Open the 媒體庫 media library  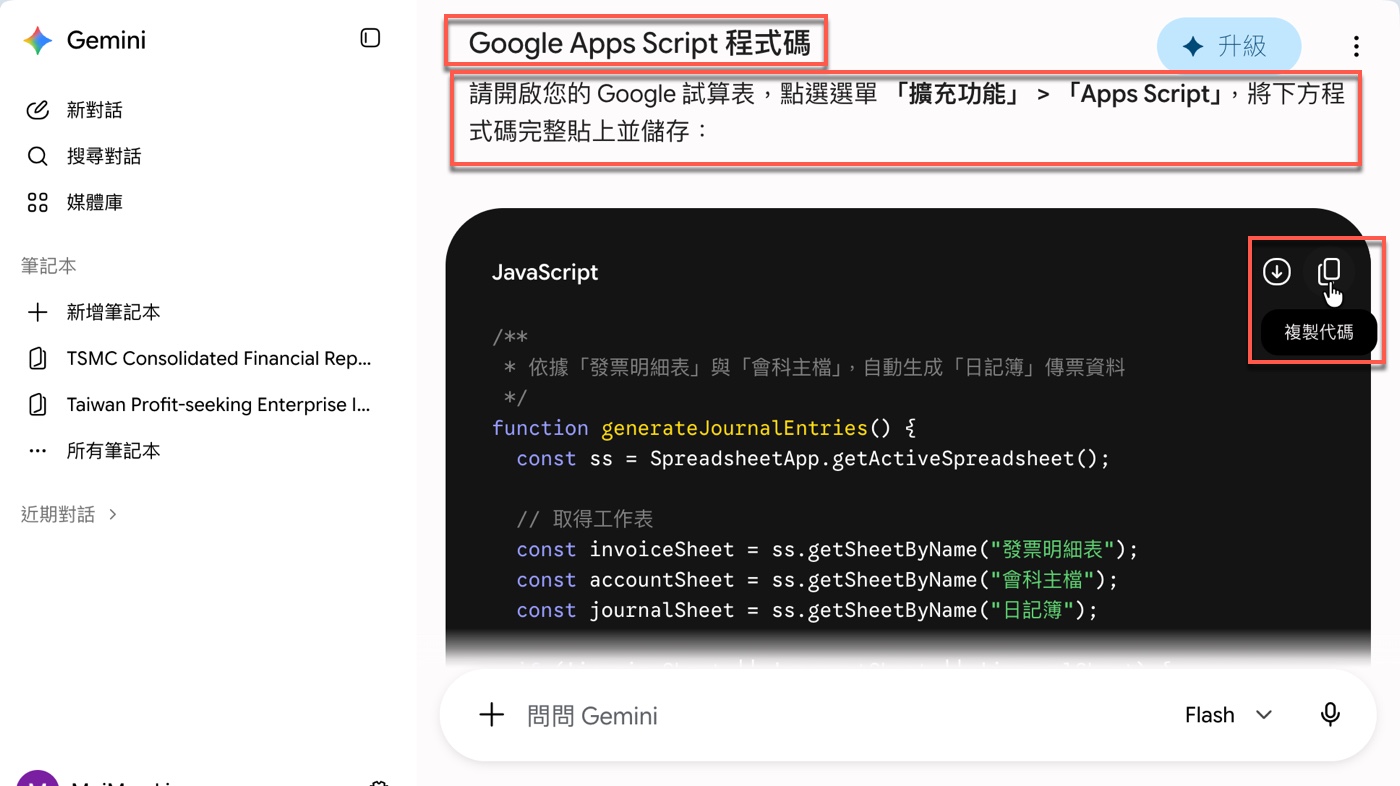95,202
